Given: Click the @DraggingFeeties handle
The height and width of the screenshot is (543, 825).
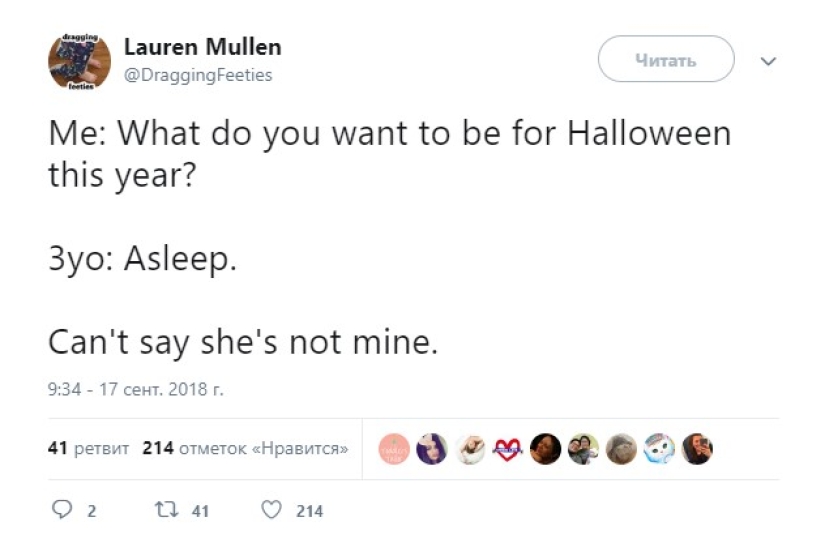Looking at the screenshot, I should tap(198, 75).
